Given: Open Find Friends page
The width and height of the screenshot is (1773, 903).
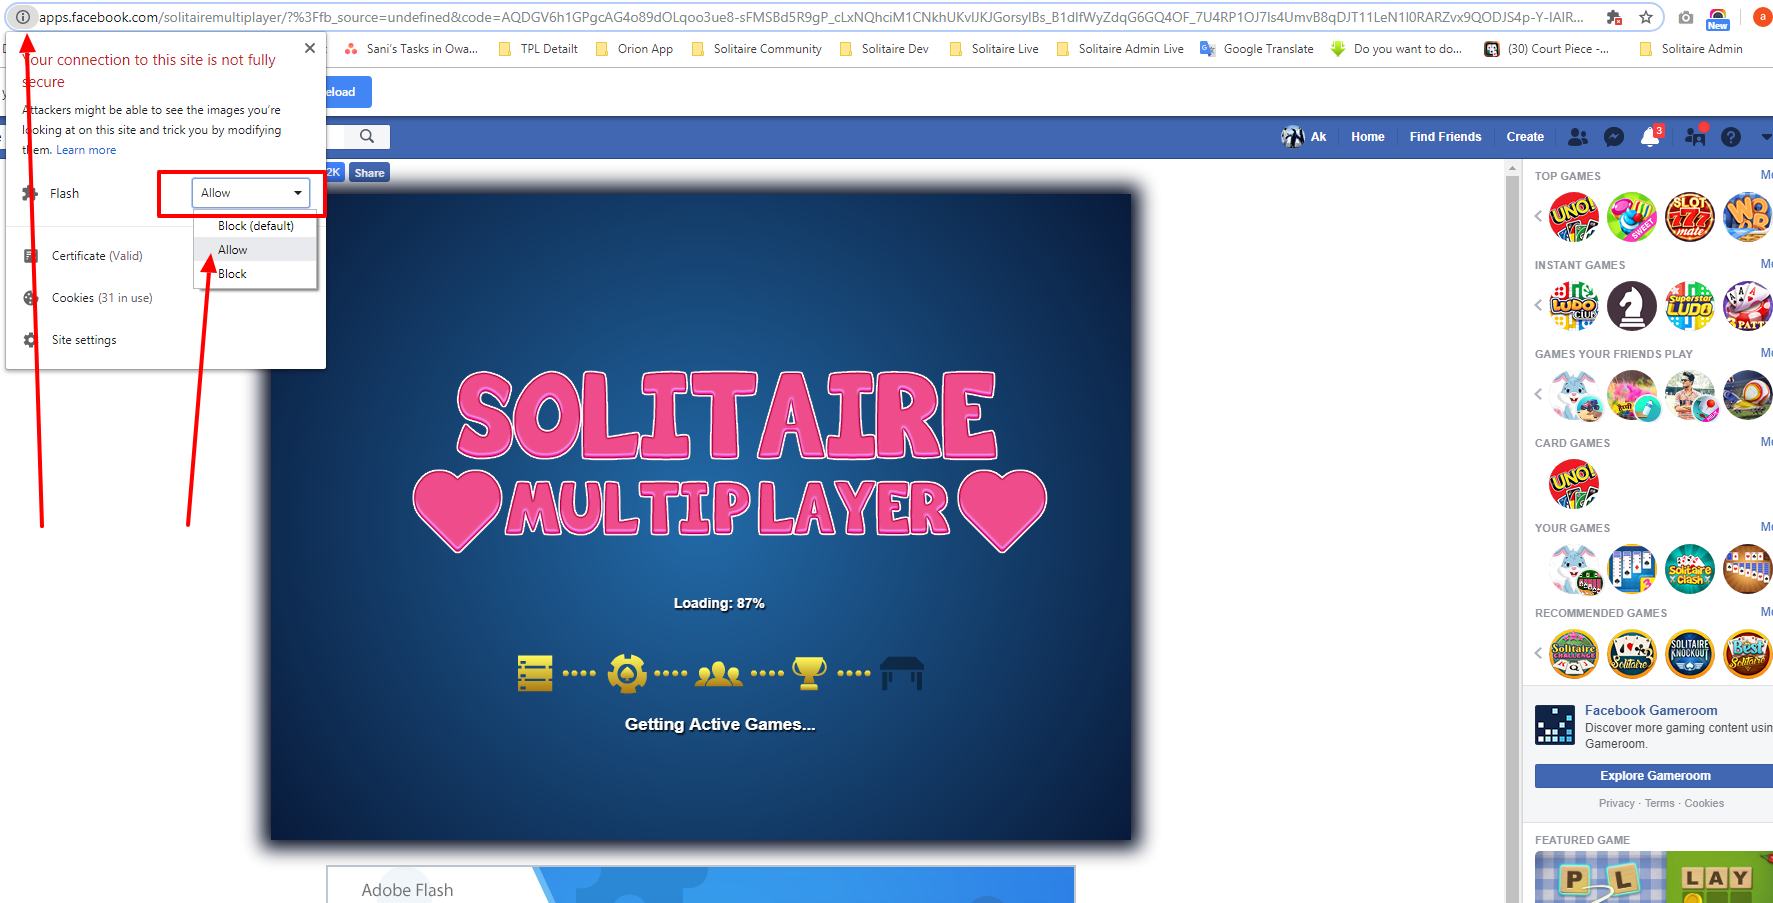Looking at the screenshot, I should [x=1445, y=137].
